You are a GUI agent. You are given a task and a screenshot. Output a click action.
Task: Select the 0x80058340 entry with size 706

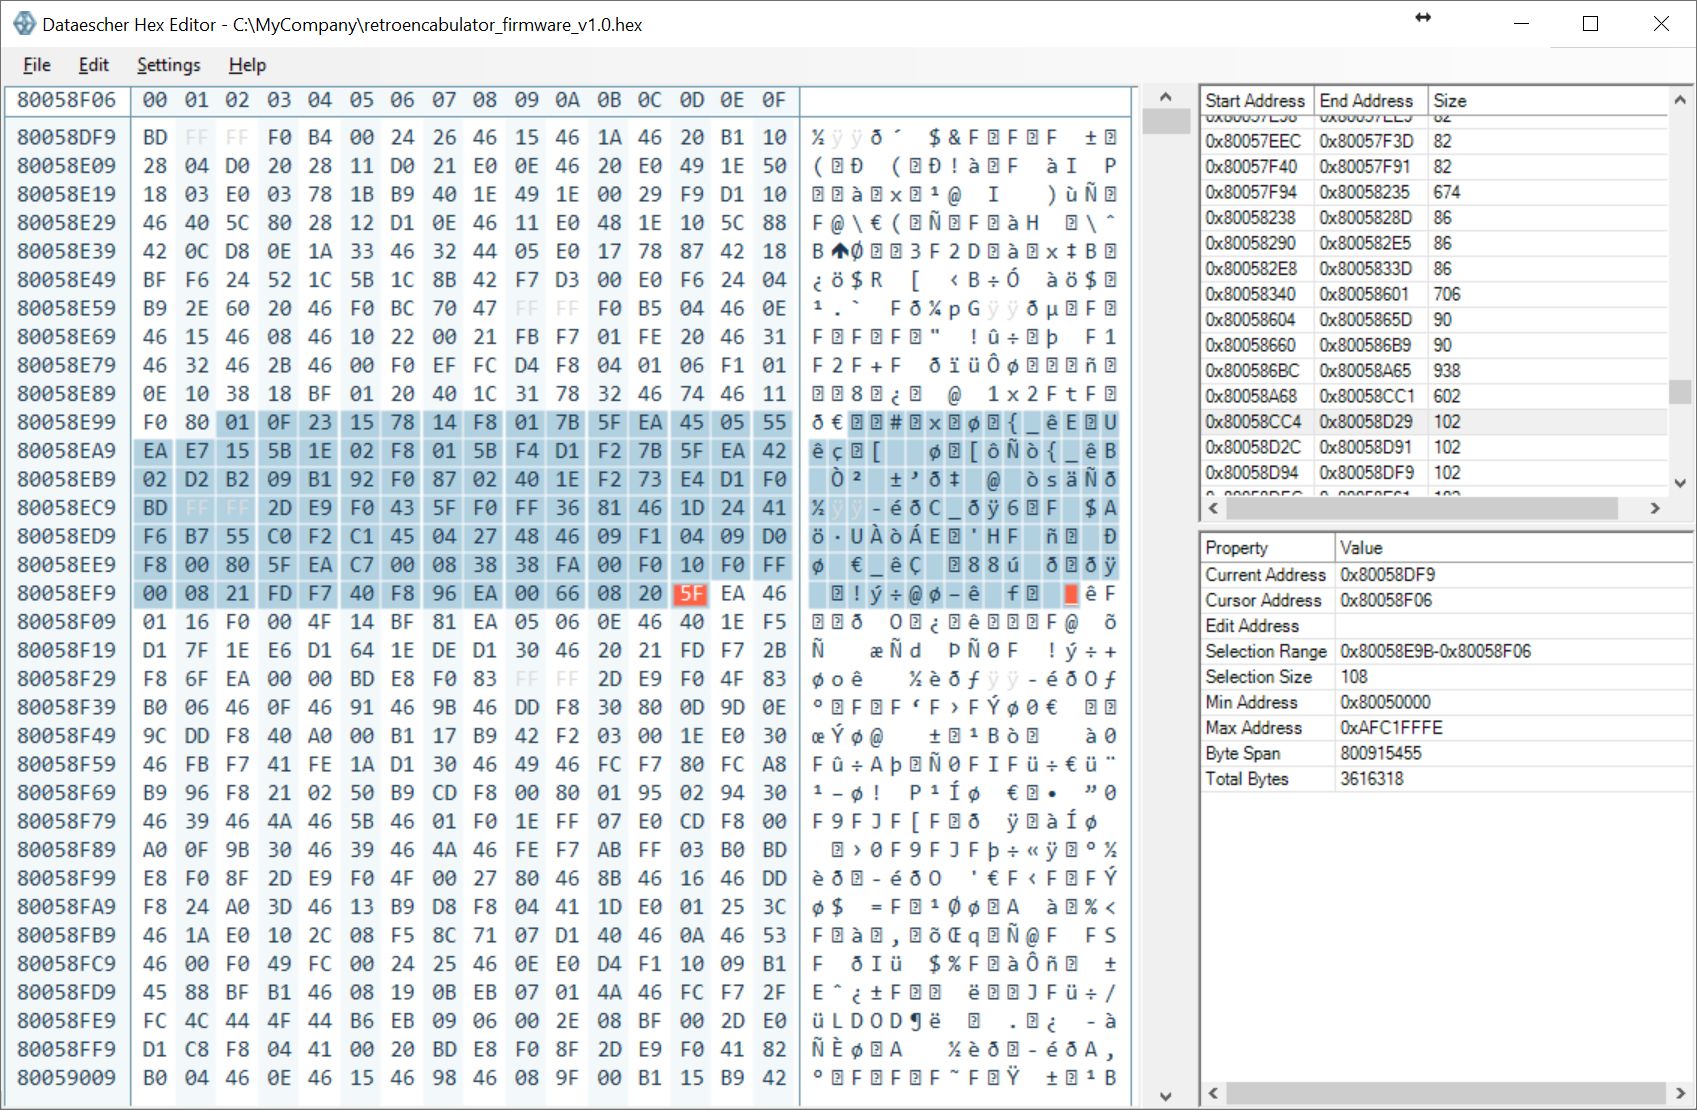click(1300, 294)
